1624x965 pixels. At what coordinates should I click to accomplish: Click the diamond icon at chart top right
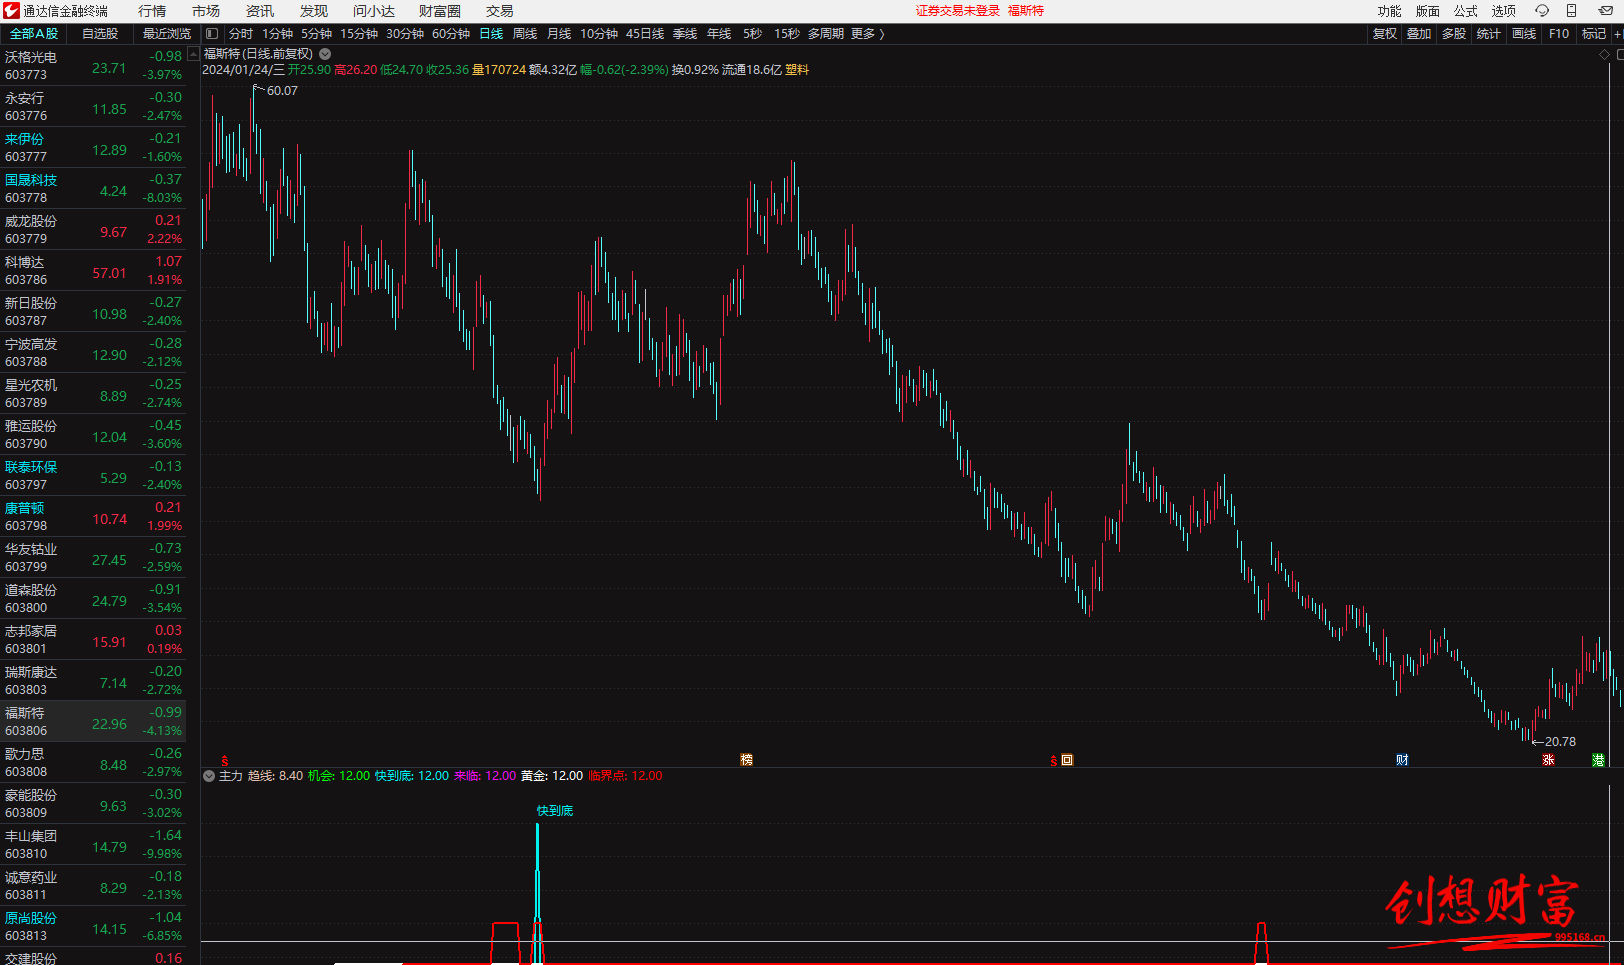tap(1605, 54)
